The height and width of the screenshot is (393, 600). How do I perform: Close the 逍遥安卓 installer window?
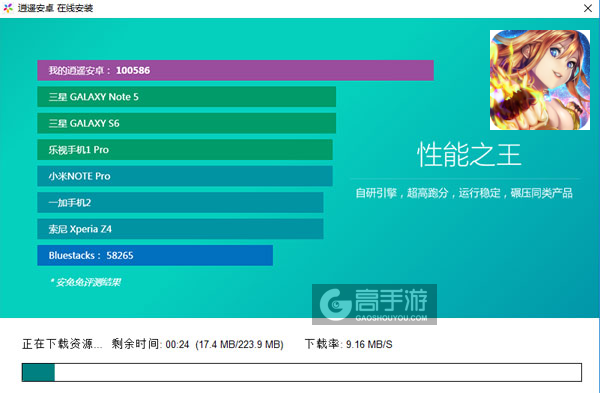pyautogui.click(x=588, y=8)
